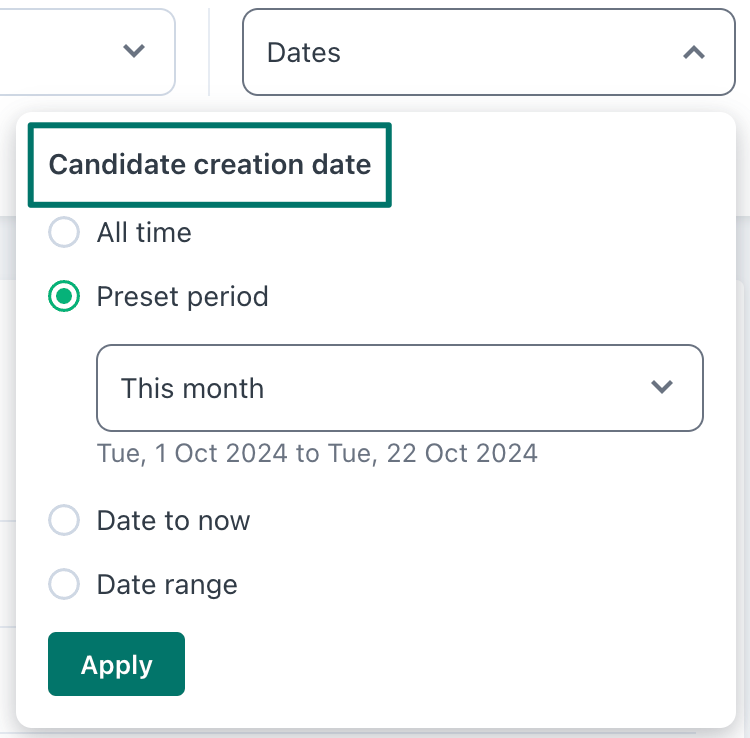
Task: Click the chevron arrow in This month box
Action: point(662,386)
